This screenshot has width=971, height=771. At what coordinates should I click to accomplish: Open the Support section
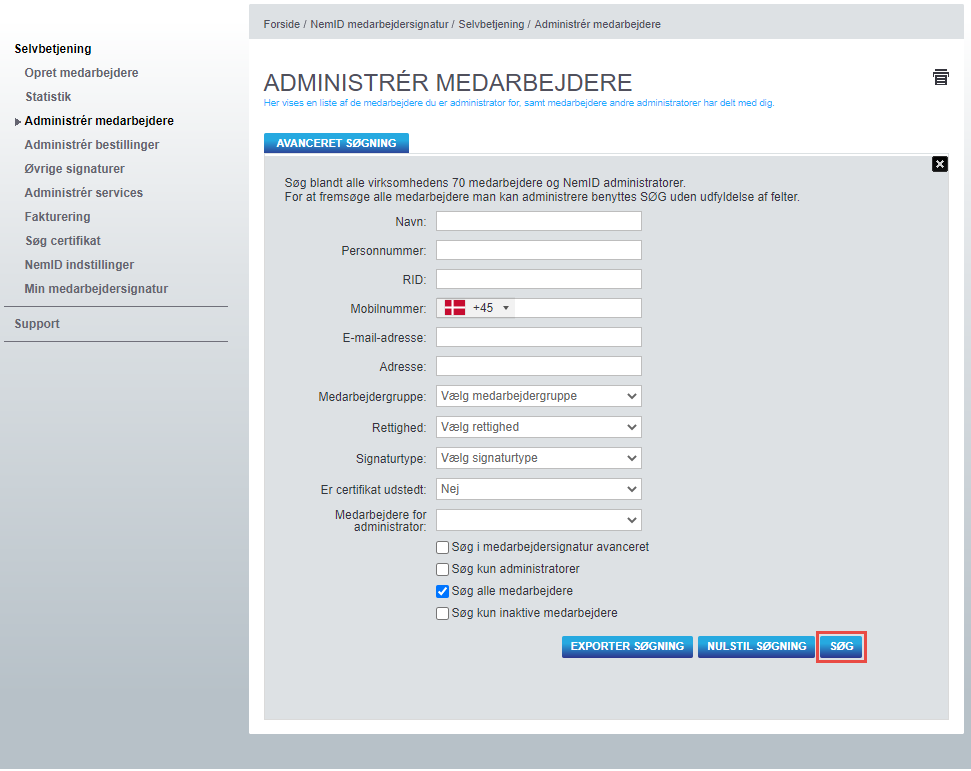click(x=37, y=324)
